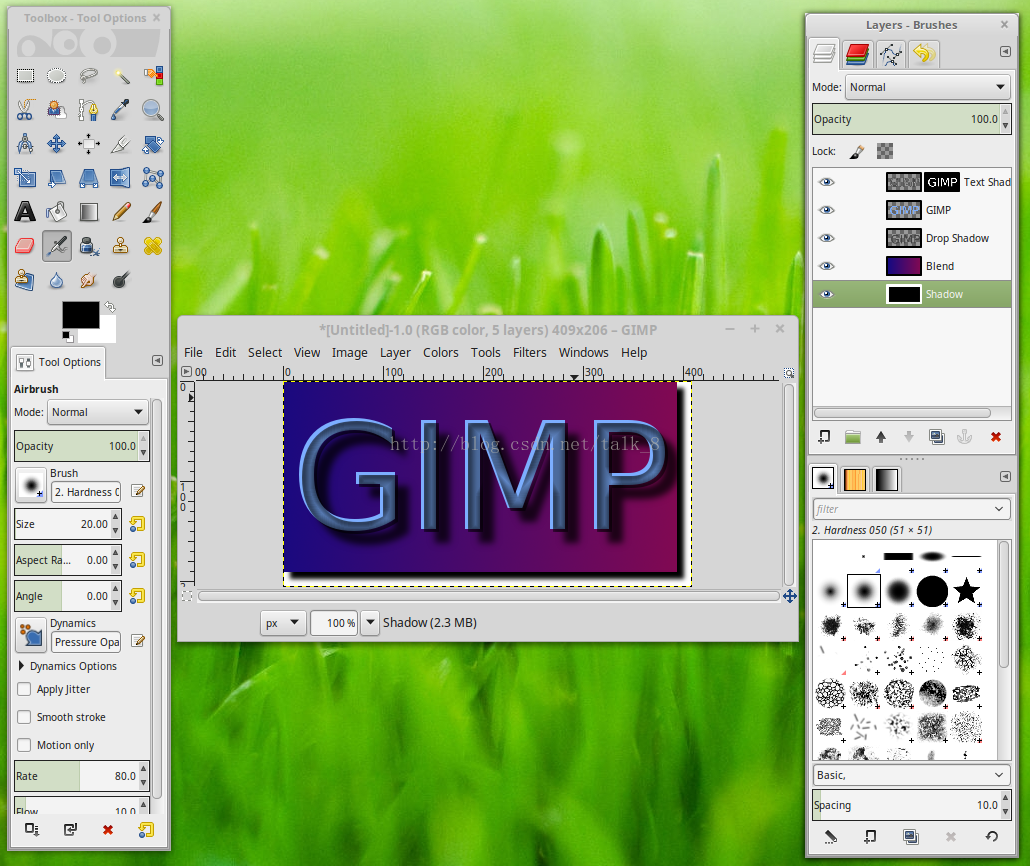Enable Smooth stroke checkbox
Viewport: 1030px width, 866px height.
click(x=24, y=717)
